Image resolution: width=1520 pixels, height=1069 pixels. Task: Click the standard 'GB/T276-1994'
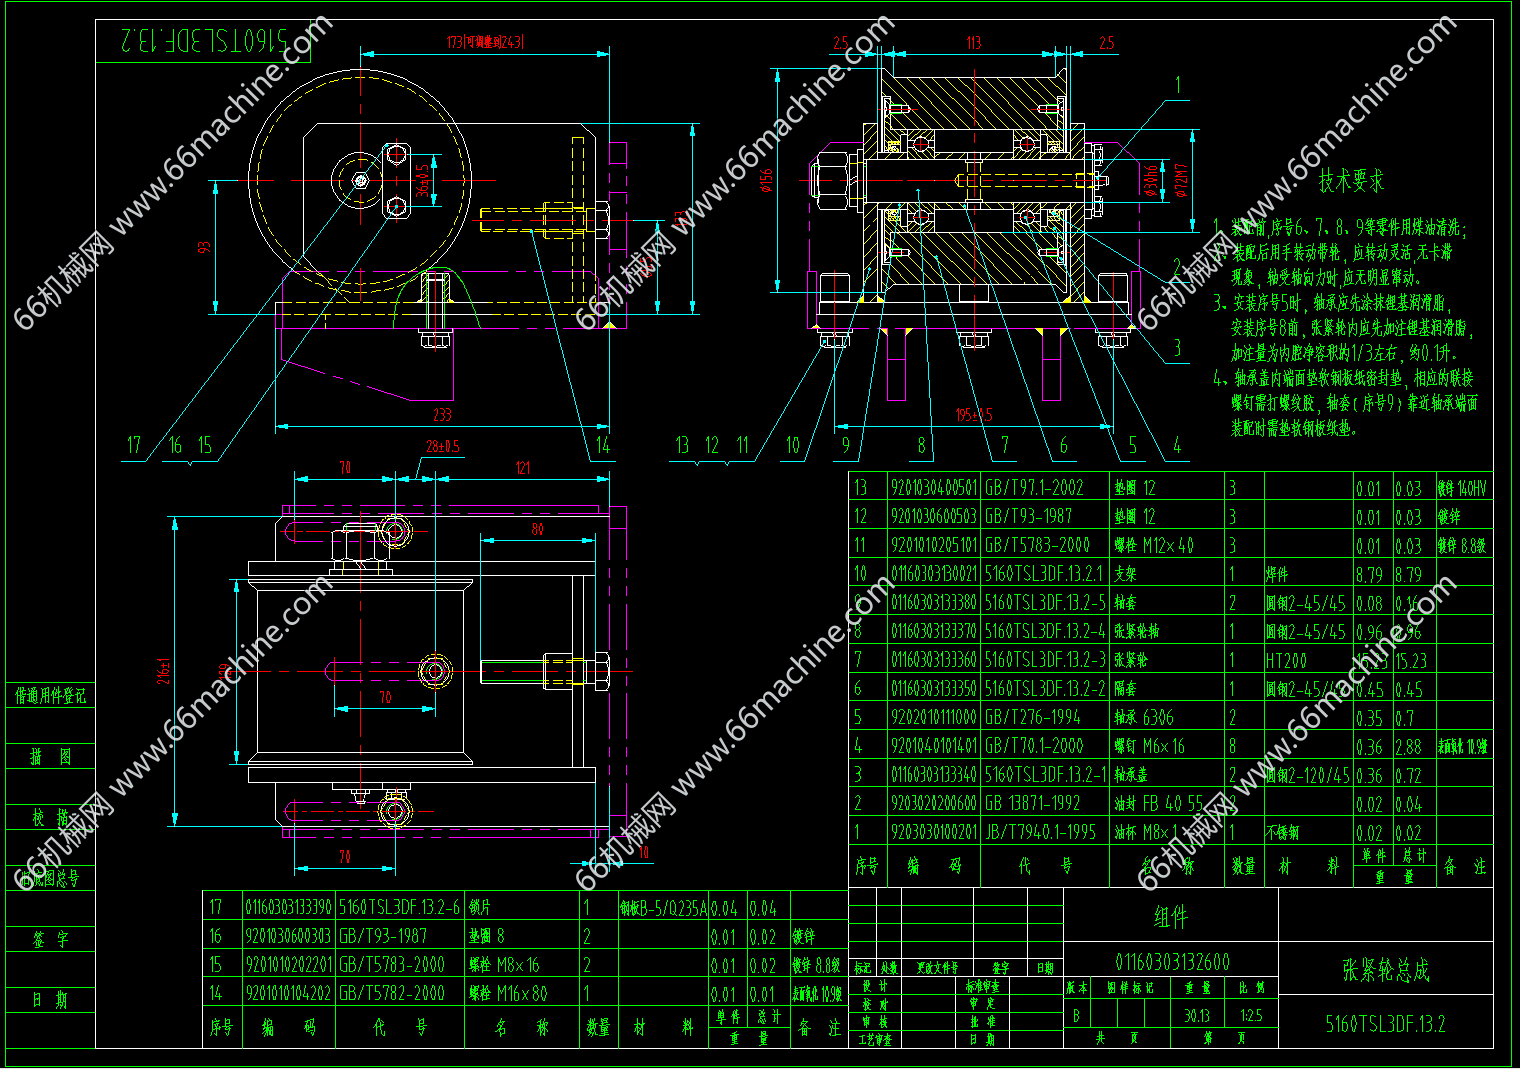1032,717
